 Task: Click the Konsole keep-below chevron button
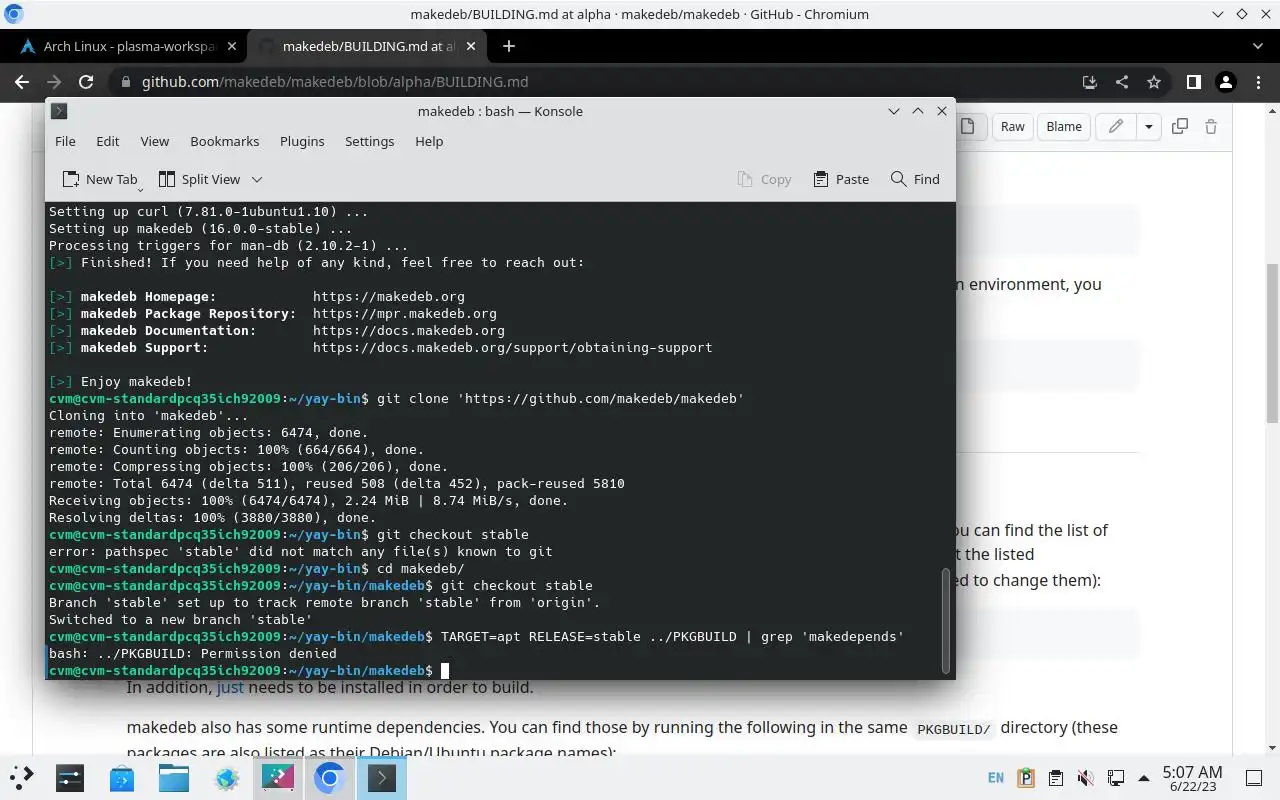click(x=894, y=111)
